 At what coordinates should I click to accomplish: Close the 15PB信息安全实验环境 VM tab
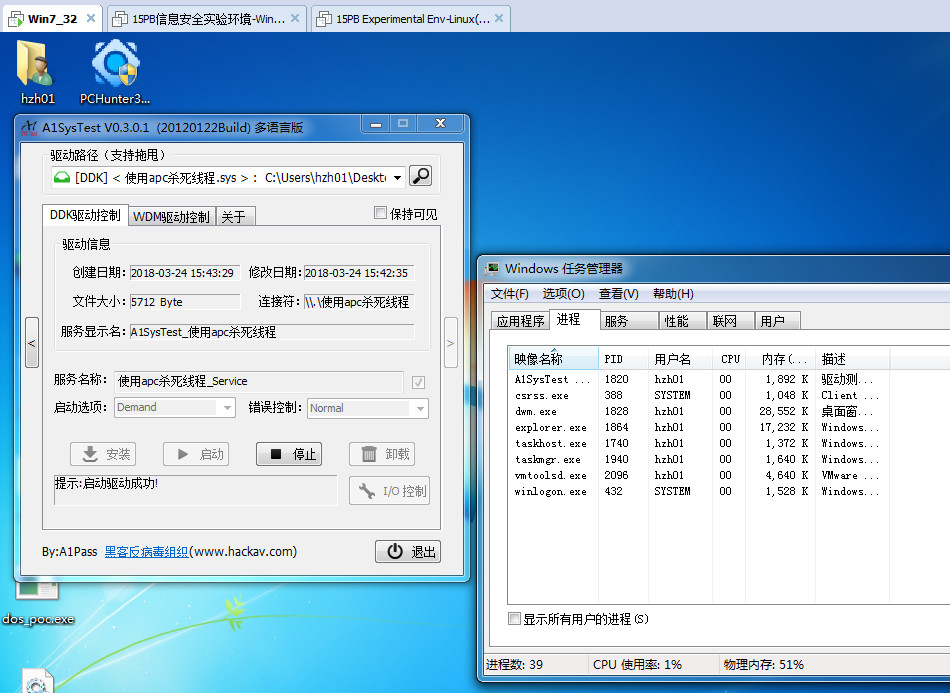click(295, 18)
